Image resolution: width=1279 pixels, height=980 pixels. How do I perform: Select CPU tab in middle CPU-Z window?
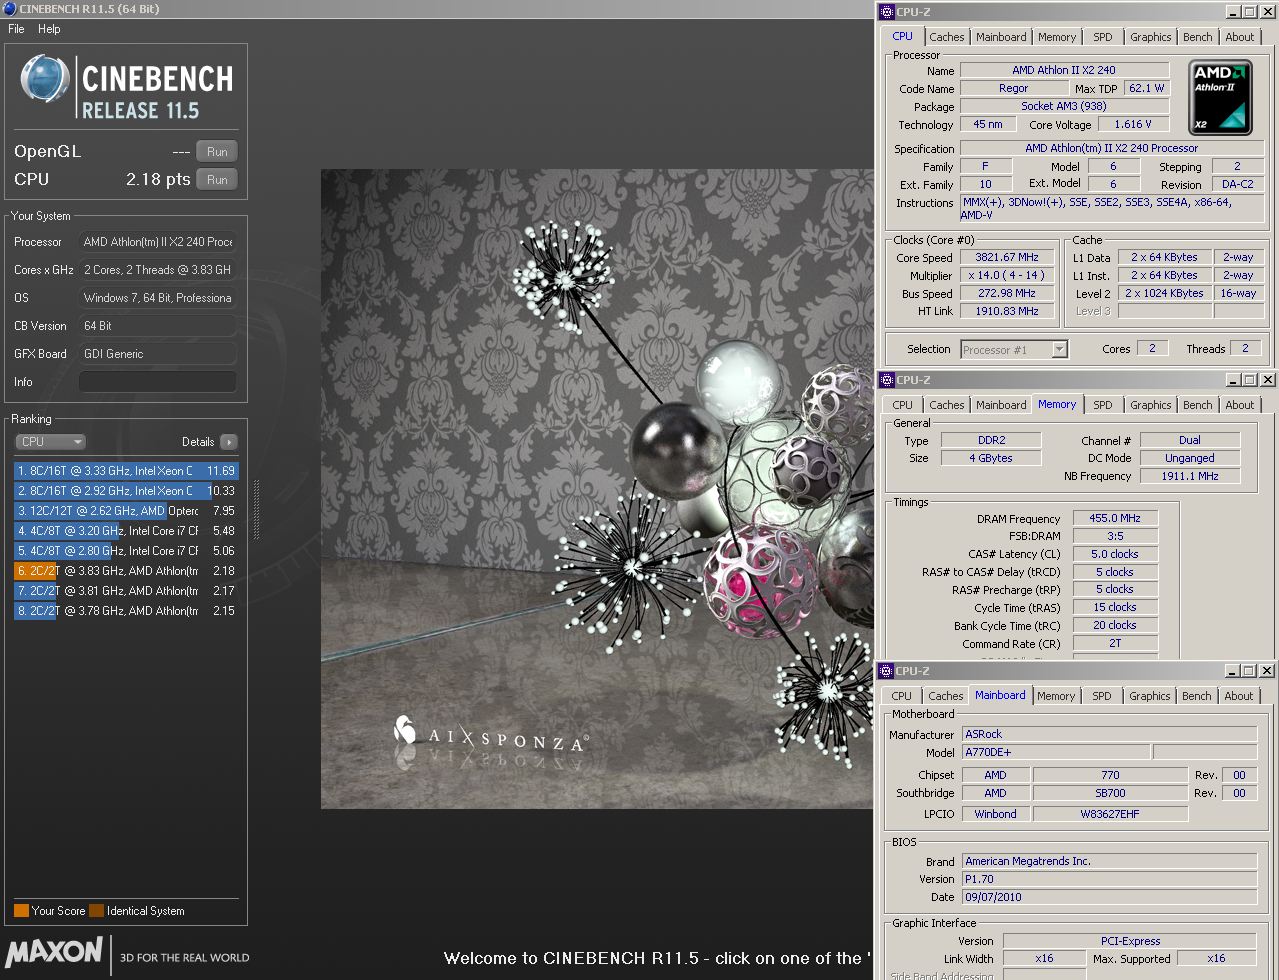(902, 405)
